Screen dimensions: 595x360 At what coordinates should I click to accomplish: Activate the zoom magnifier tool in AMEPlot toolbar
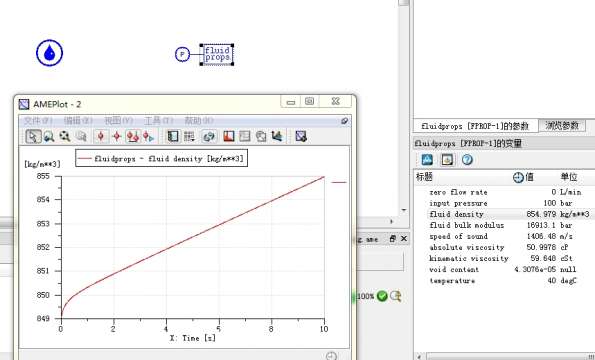click(49, 136)
